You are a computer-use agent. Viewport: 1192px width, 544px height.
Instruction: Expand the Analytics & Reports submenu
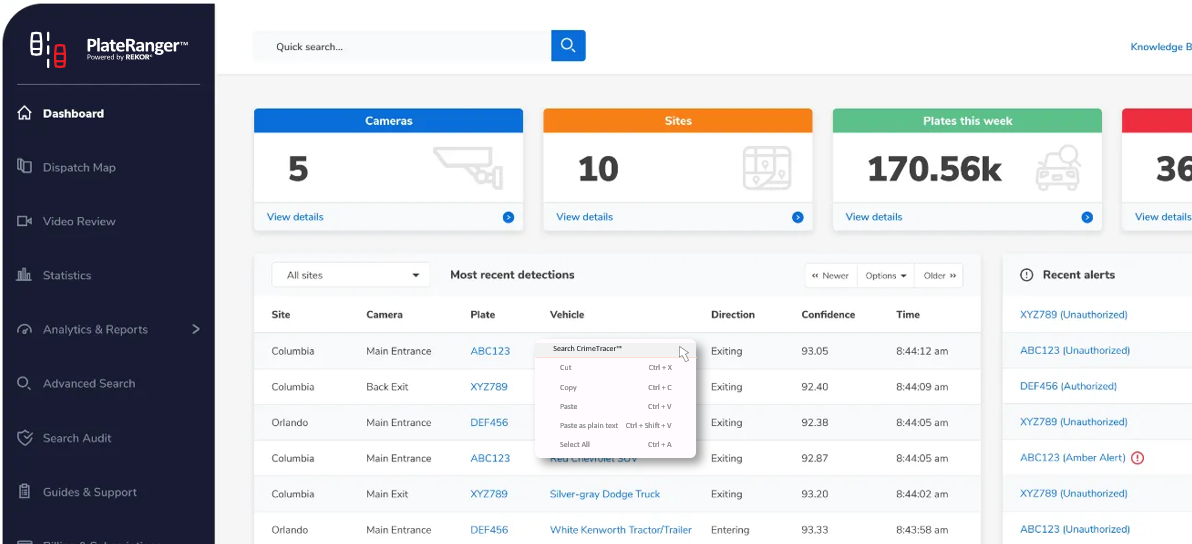[x=195, y=329]
